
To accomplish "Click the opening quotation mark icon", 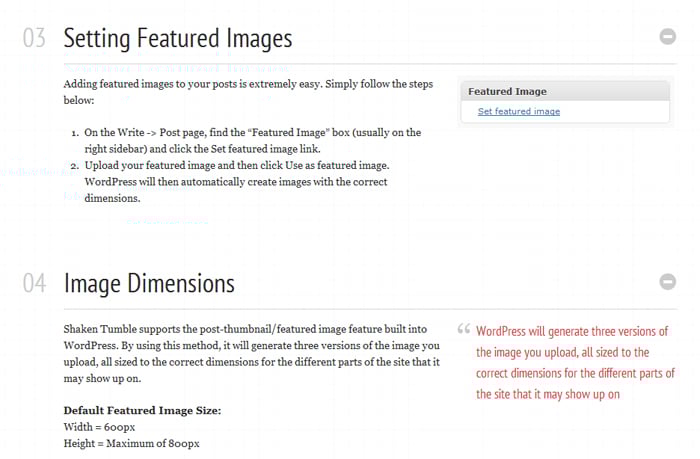I will point(464,328).
